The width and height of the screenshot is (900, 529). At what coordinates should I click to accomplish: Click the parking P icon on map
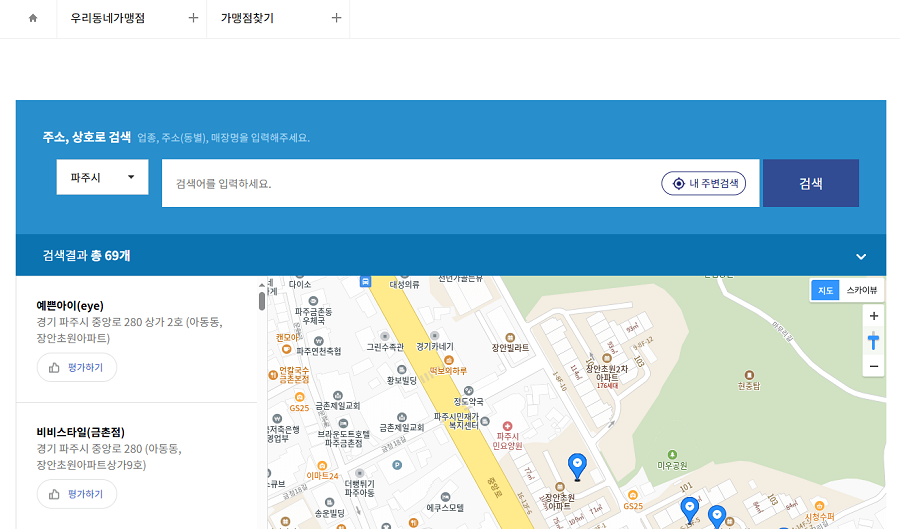click(x=397, y=465)
